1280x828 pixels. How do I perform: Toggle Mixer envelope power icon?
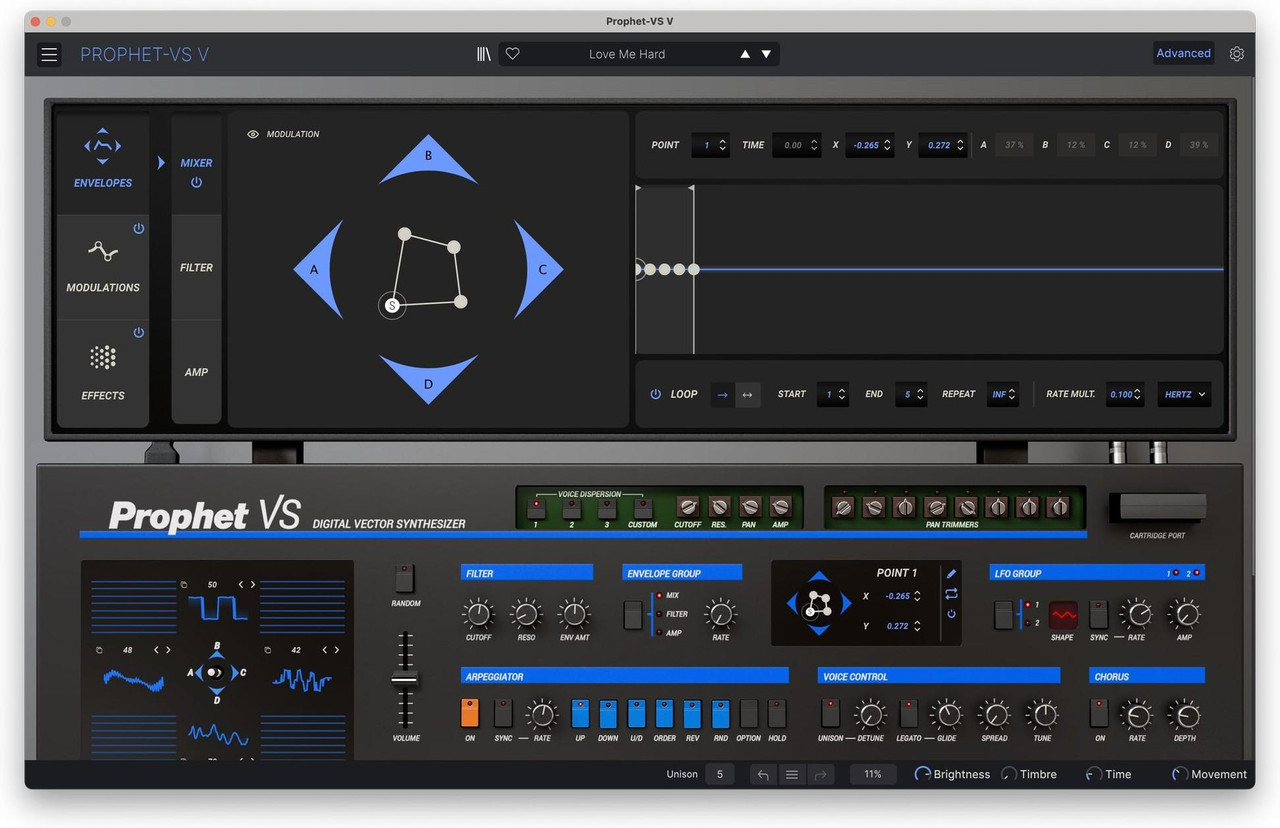[196, 183]
